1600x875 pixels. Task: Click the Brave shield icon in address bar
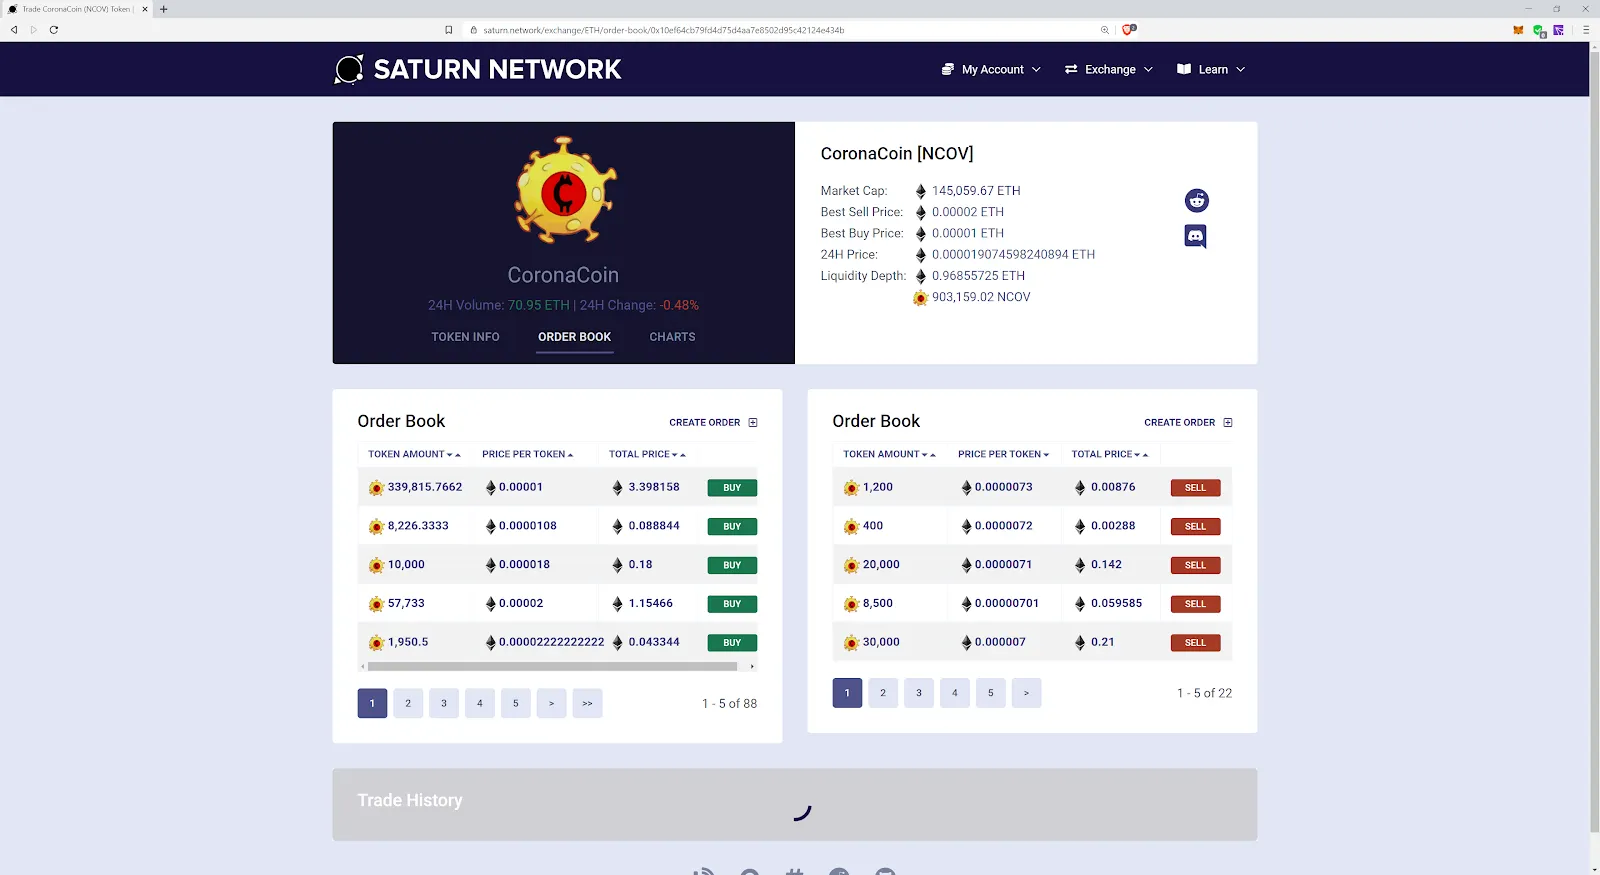[x=1128, y=30]
